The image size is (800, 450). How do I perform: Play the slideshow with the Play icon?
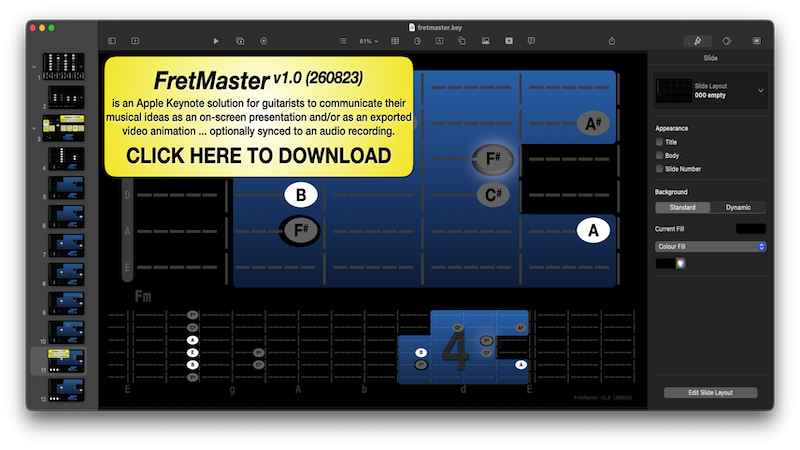point(216,41)
